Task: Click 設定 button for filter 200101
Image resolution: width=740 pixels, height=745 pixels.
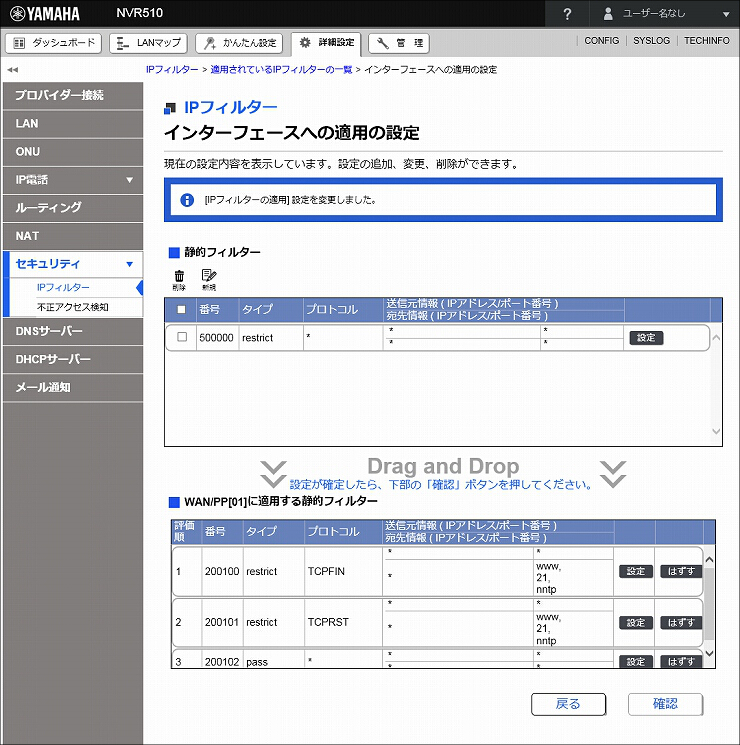Action: tap(636, 622)
